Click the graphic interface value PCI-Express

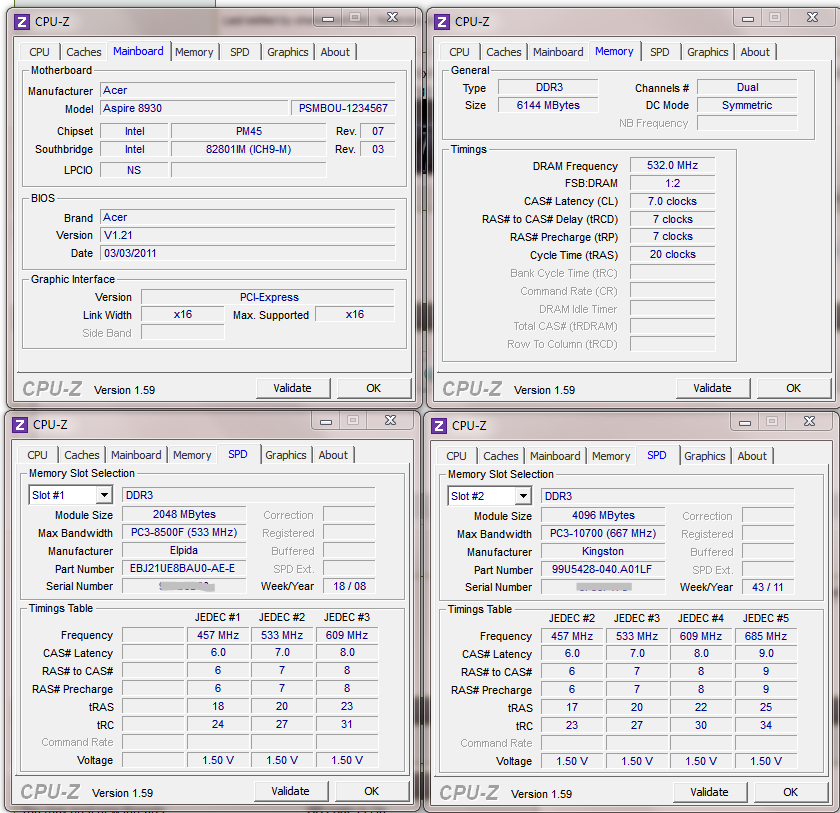268,297
